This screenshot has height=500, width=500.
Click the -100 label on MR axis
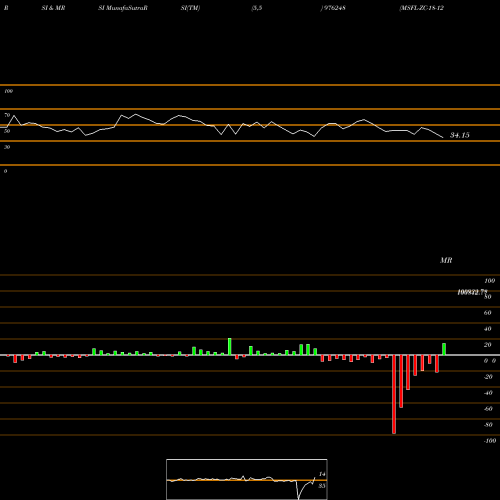point(490,441)
